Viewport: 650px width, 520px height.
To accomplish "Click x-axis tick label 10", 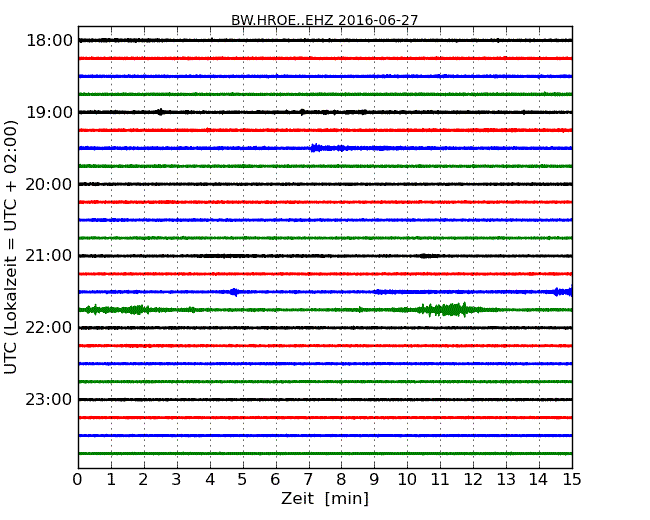I will click(x=407, y=480).
